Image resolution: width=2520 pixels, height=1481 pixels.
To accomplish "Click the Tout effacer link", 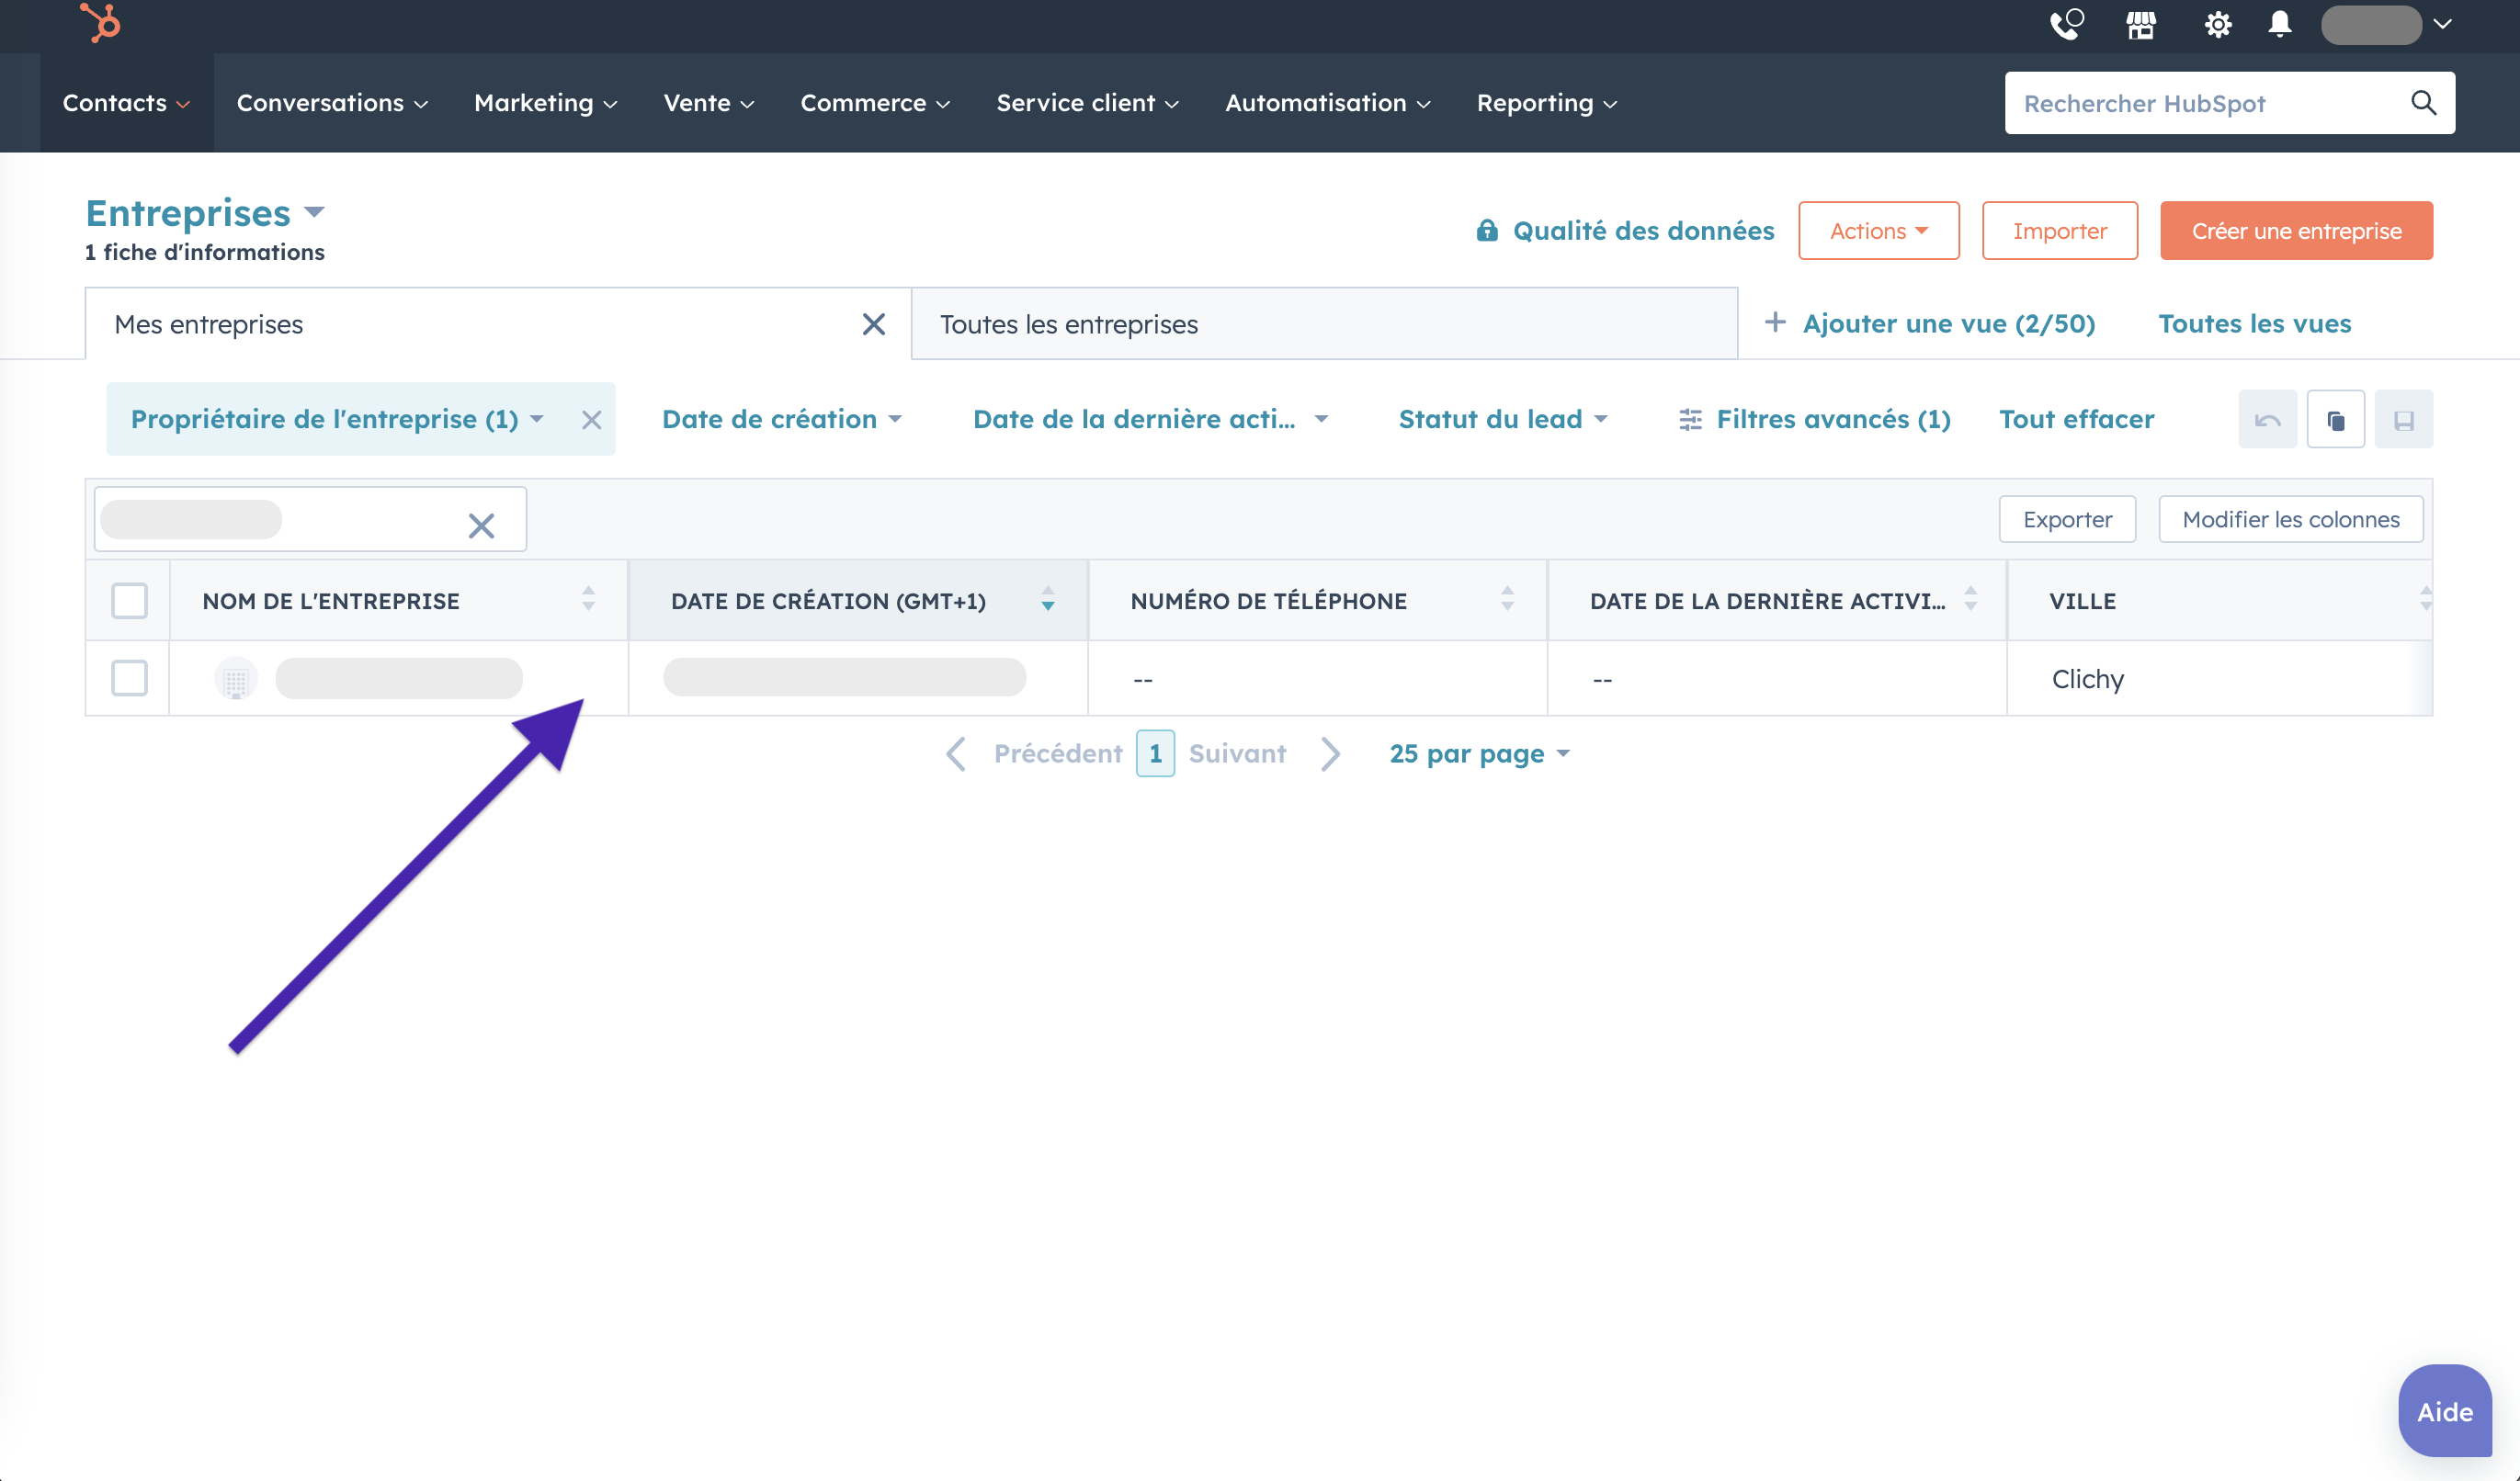I will pyautogui.click(x=2076, y=420).
